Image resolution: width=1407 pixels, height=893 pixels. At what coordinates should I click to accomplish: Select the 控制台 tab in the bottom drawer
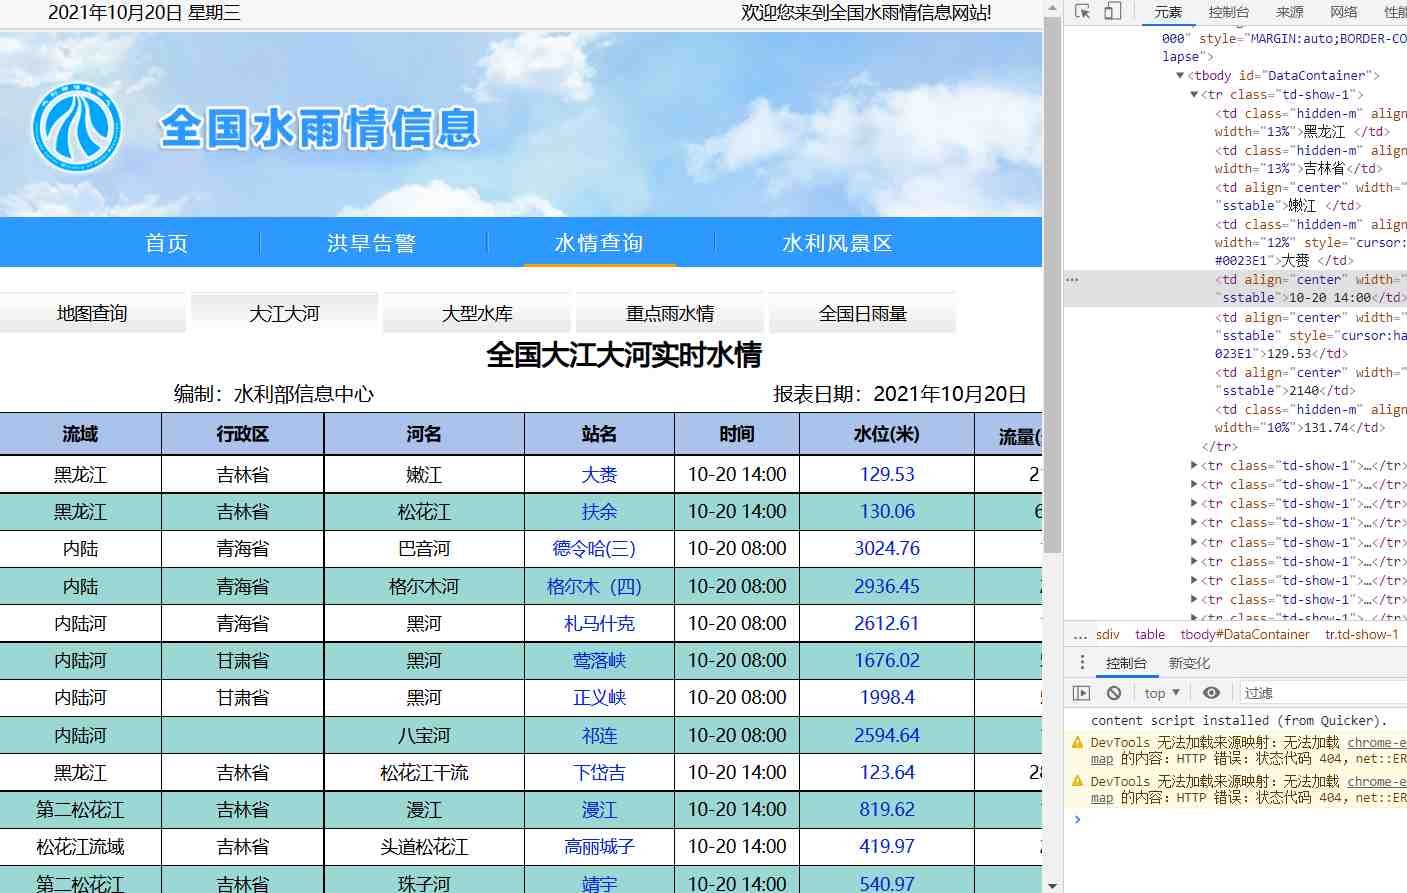[x=1126, y=663]
